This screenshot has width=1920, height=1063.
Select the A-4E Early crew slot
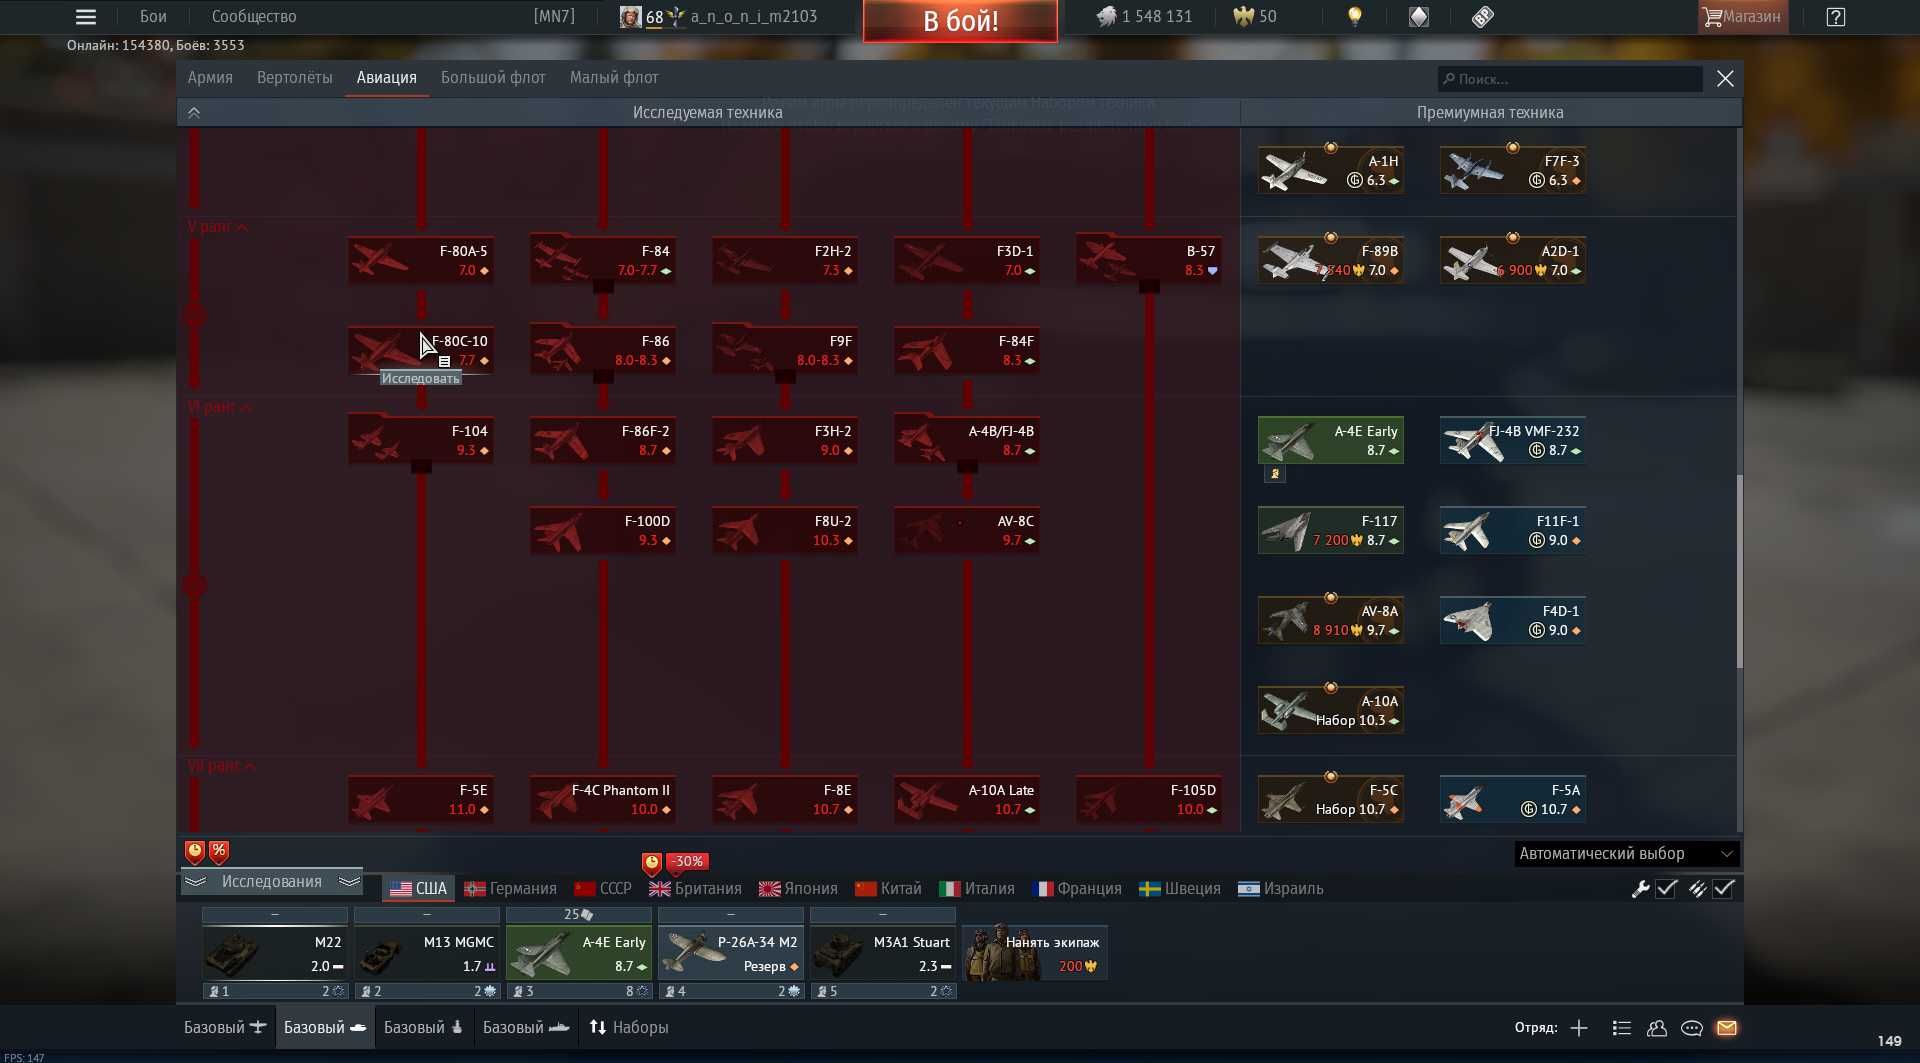click(x=579, y=954)
